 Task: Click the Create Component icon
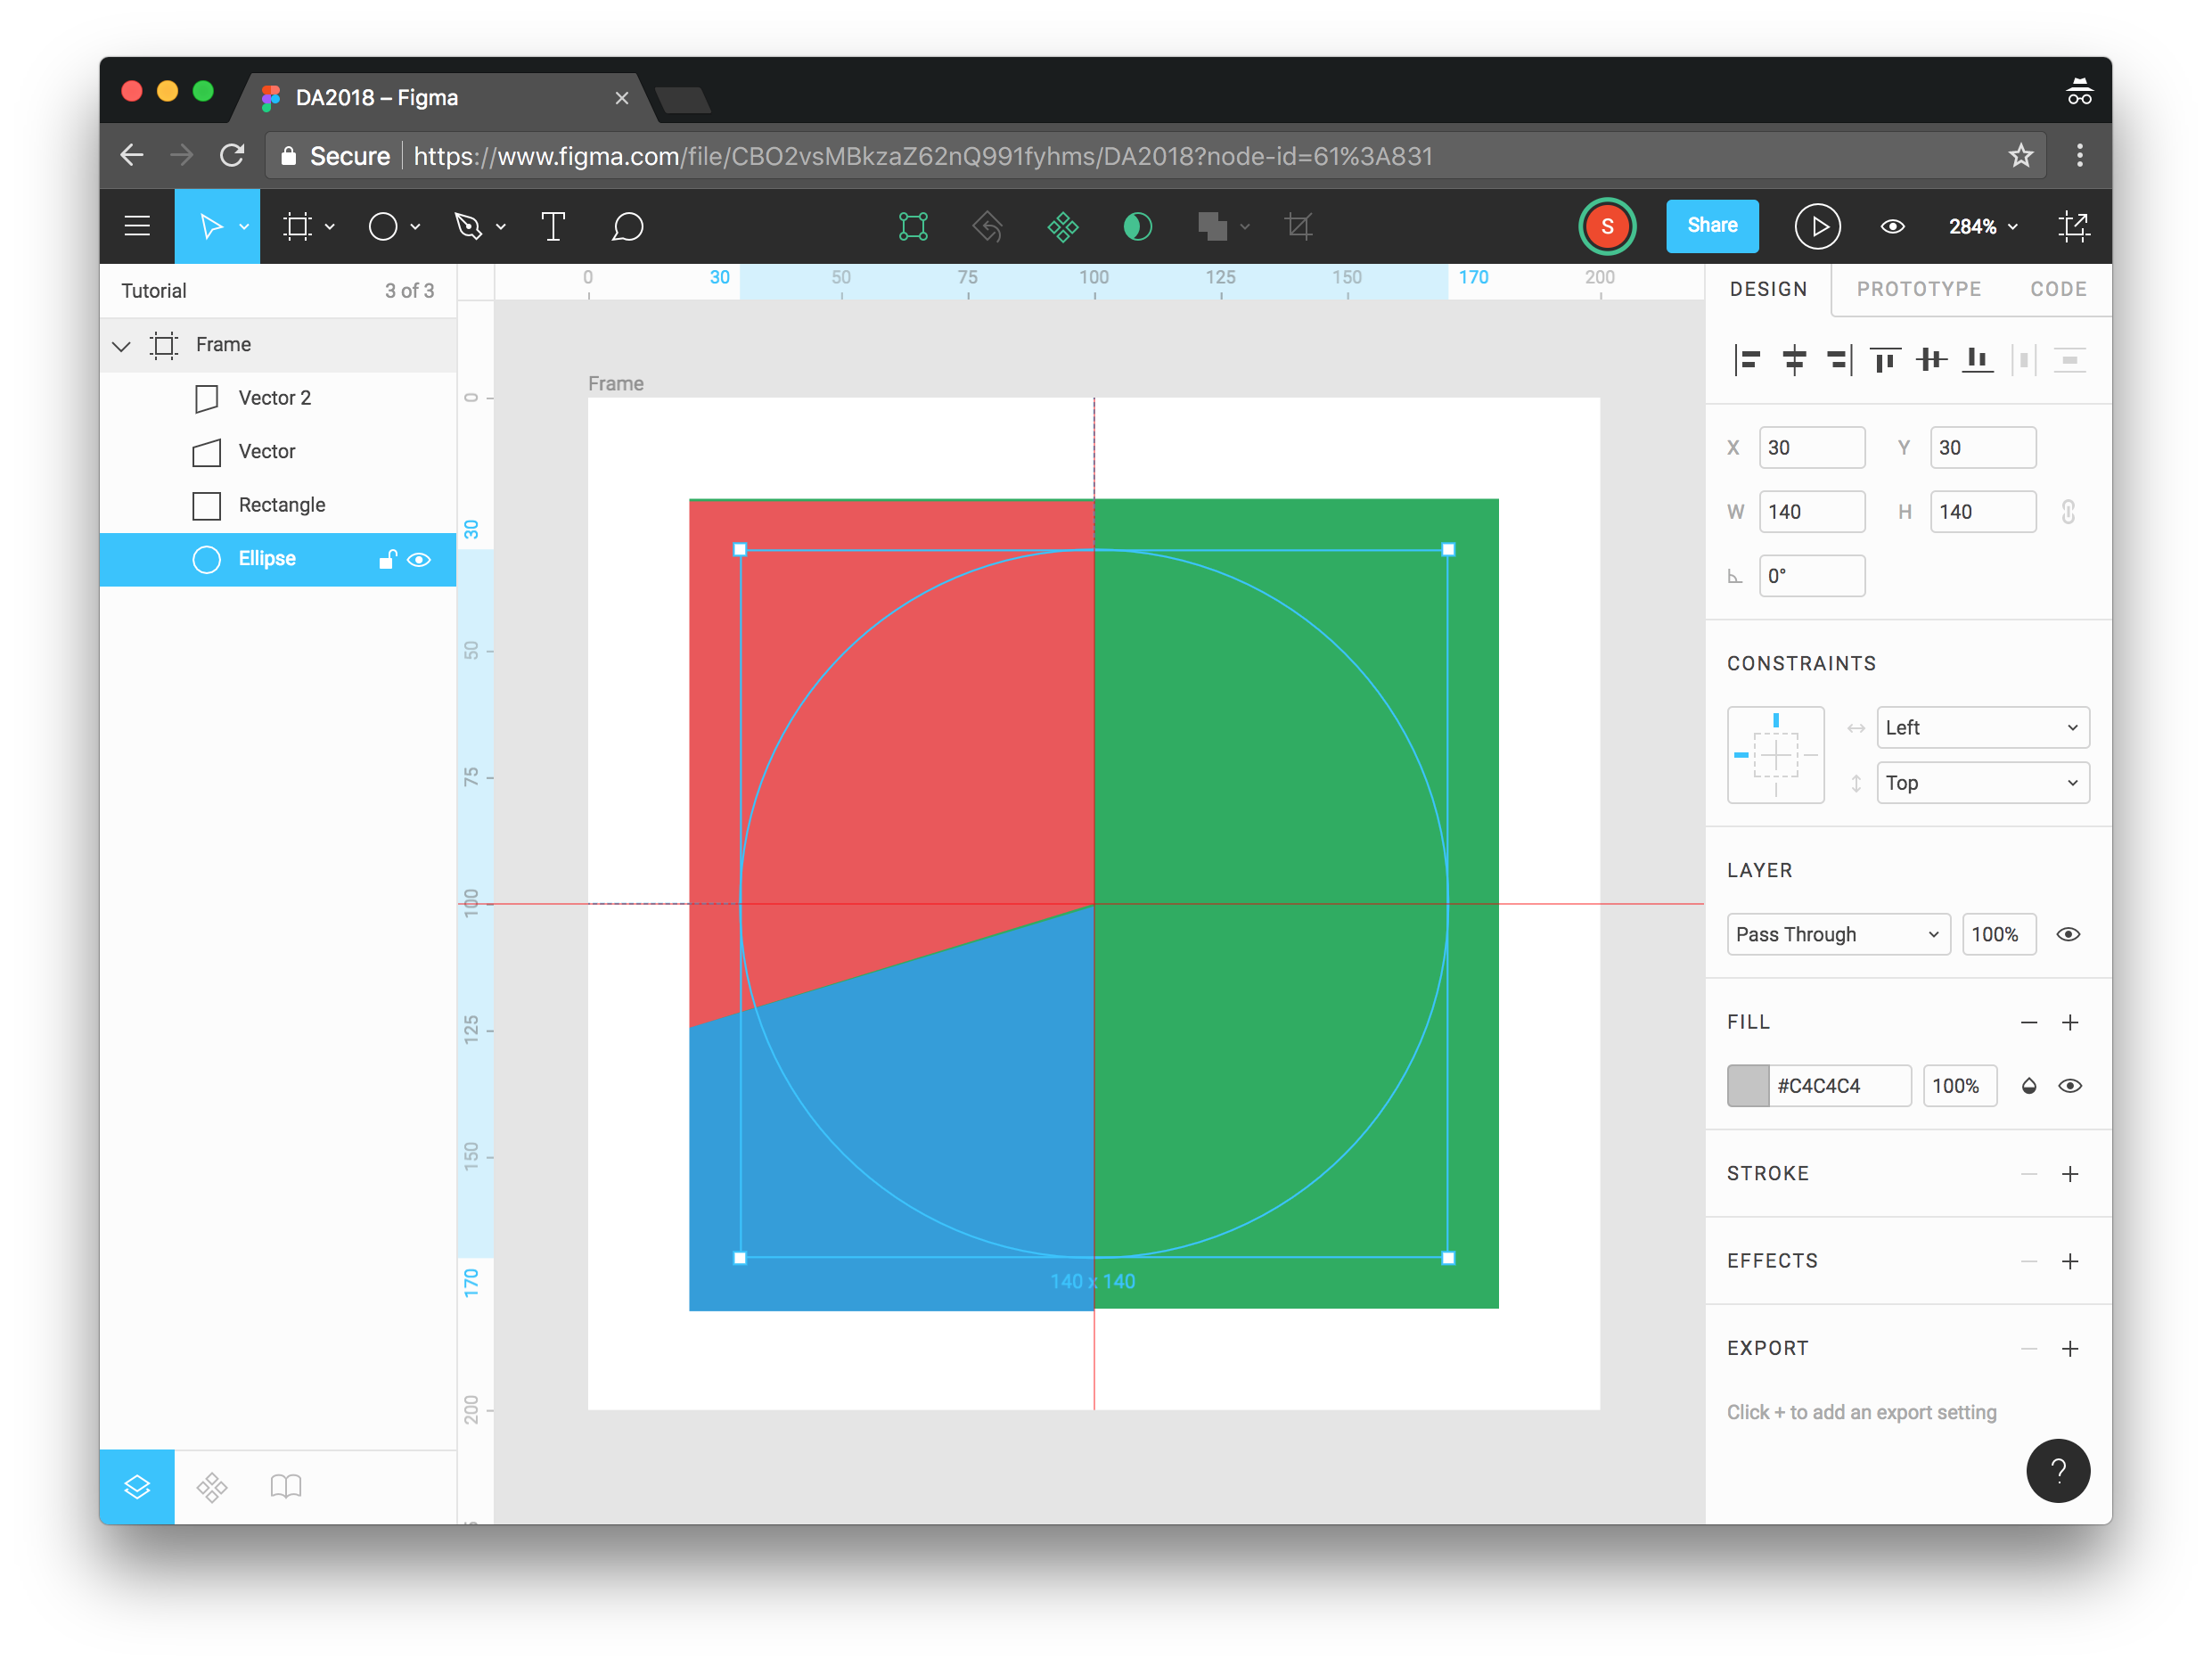(x=1062, y=227)
